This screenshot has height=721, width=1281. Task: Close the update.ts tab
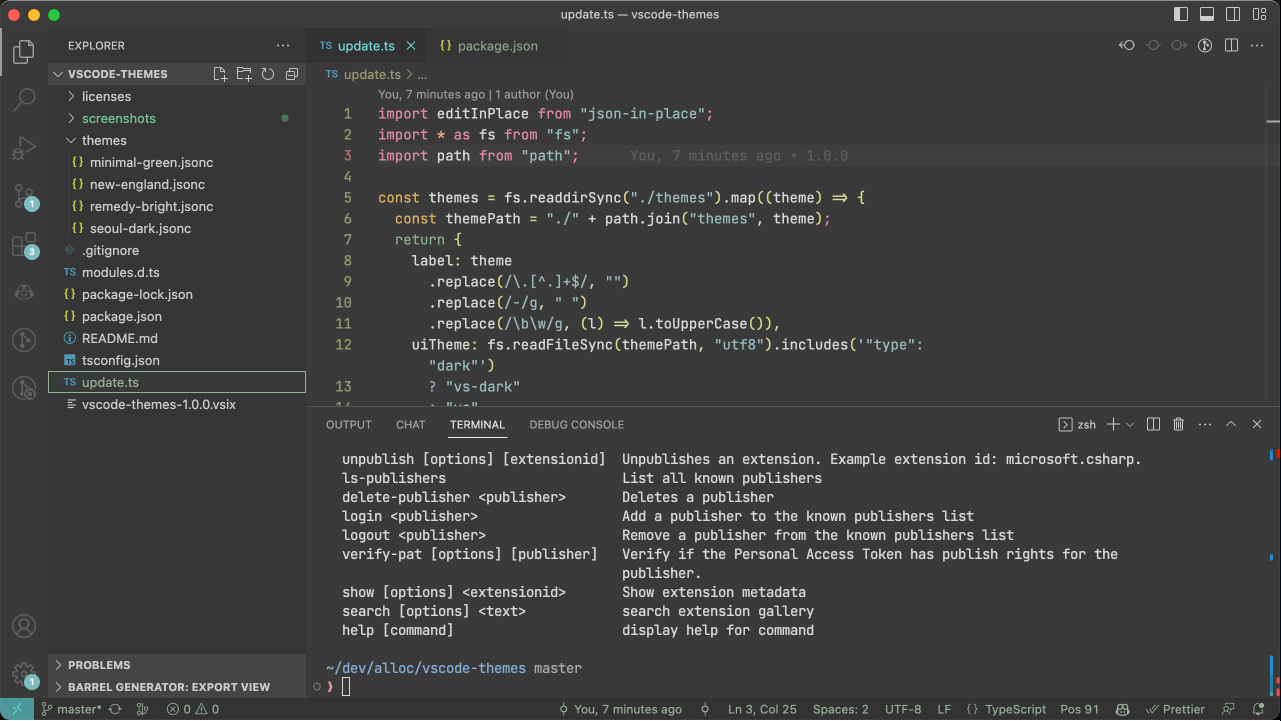(x=411, y=46)
